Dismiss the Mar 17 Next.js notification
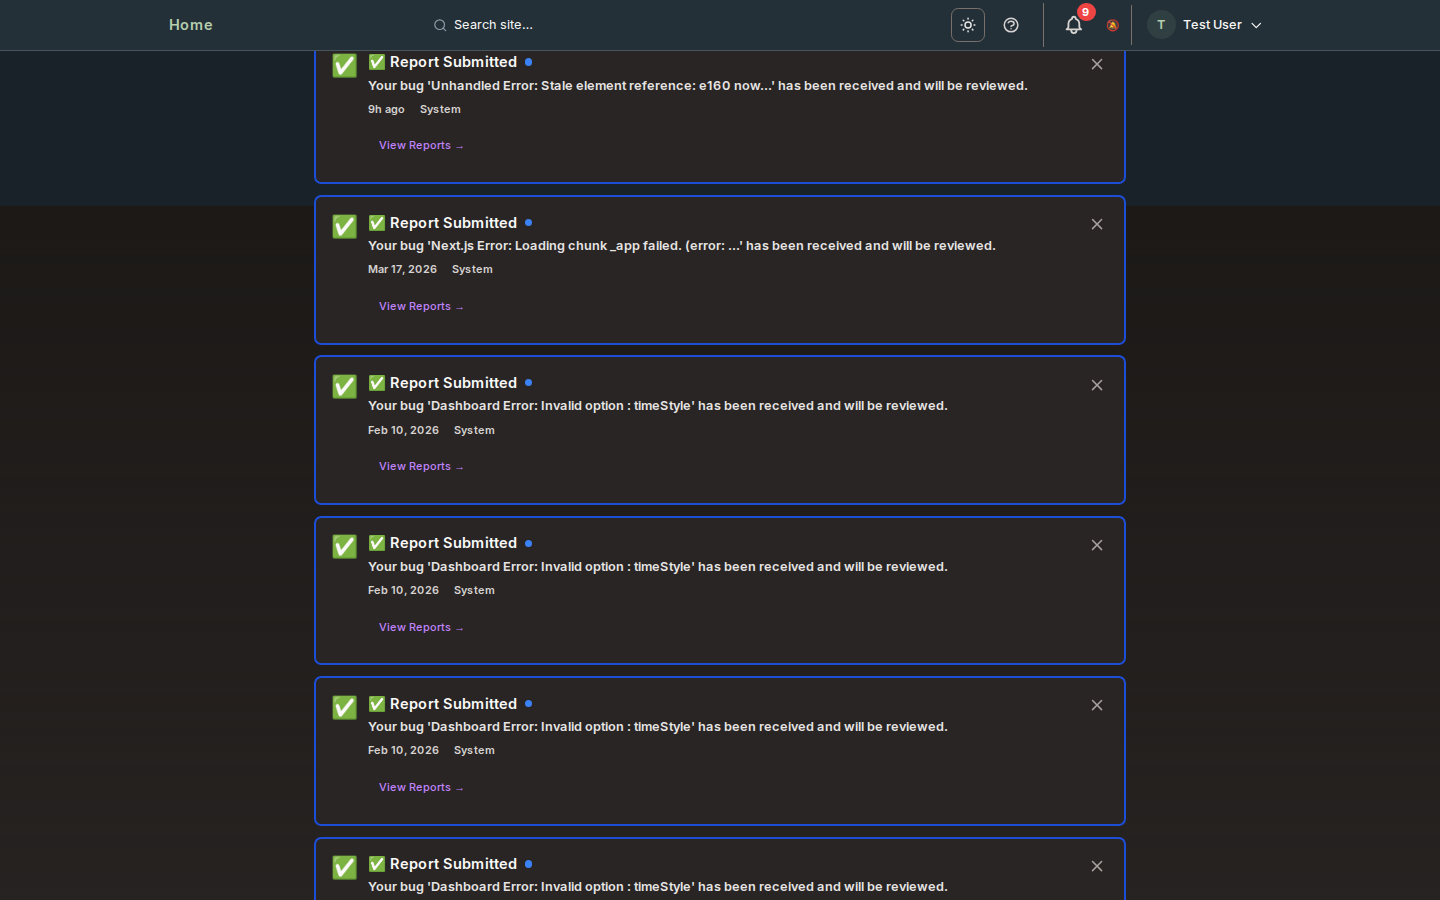The height and width of the screenshot is (900, 1440). point(1097,224)
